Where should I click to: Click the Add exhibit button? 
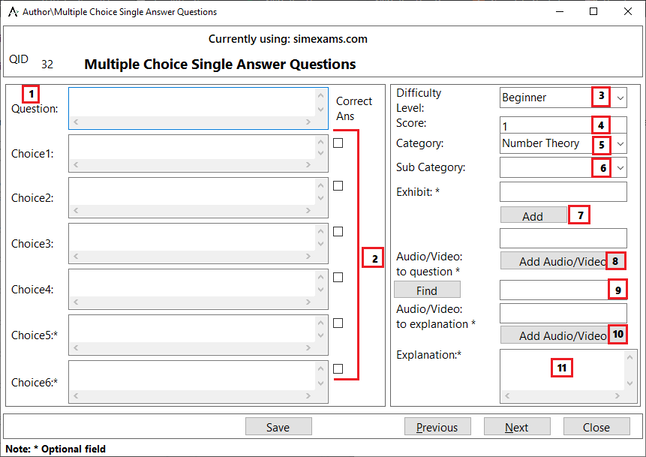coord(532,216)
